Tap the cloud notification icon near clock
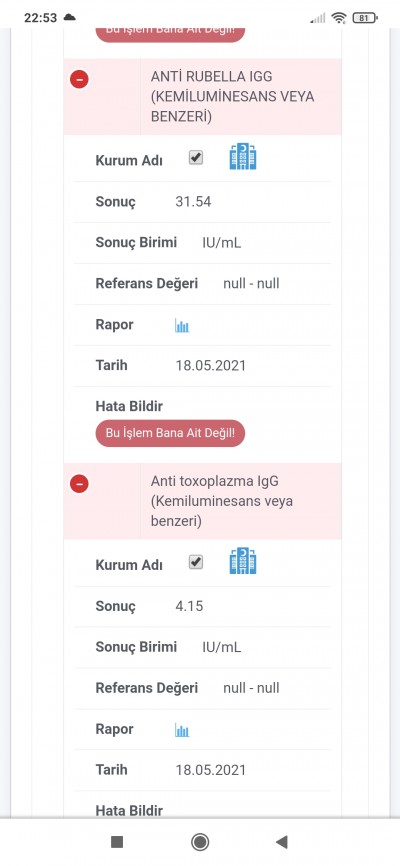 (x=70, y=17)
